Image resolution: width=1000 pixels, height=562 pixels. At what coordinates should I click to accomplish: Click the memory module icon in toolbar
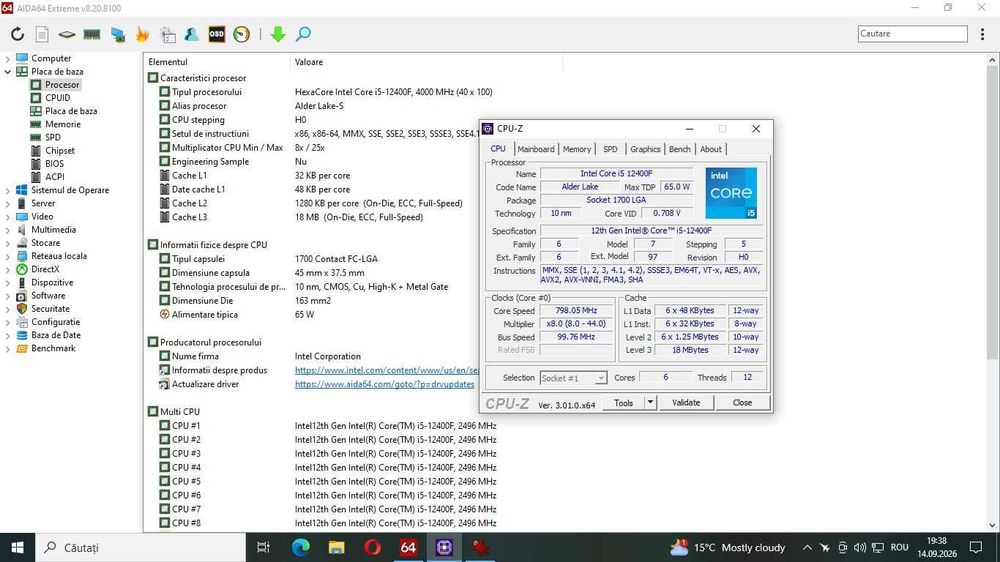click(x=92, y=34)
